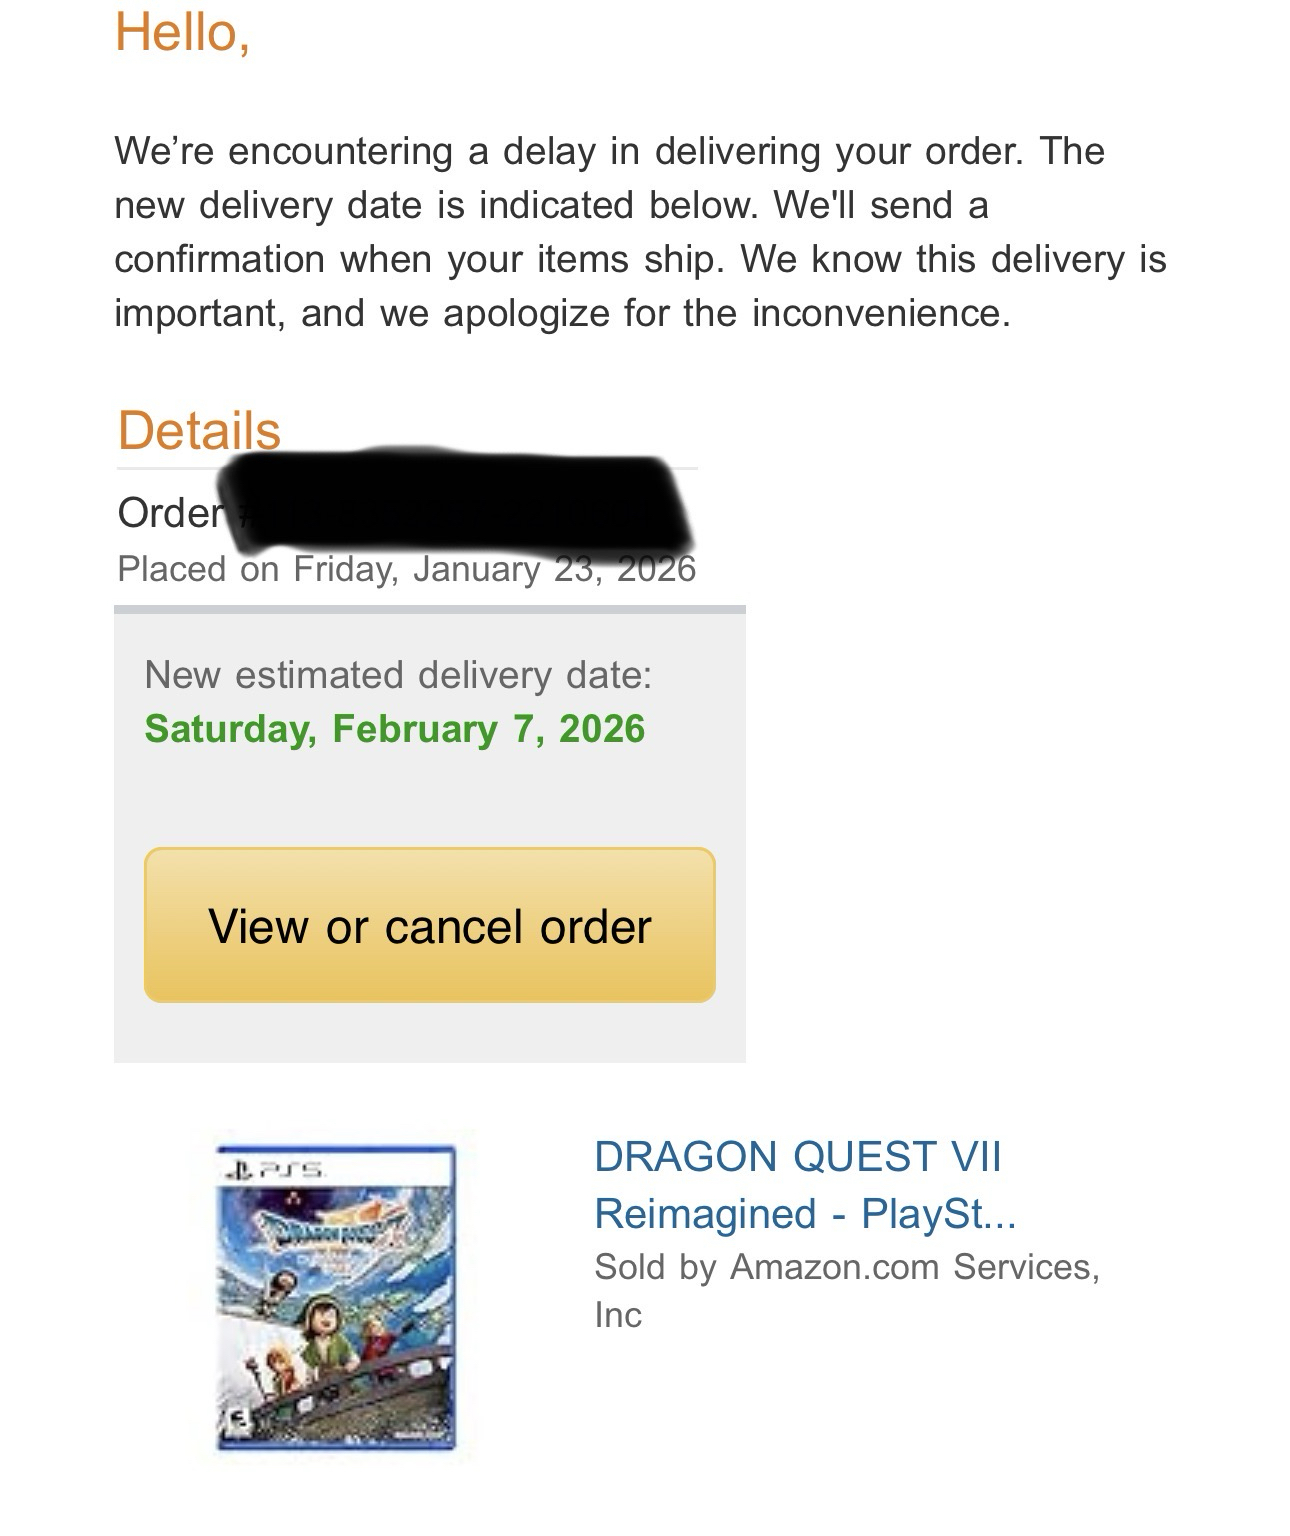Click the word Order beside the redaction
Image resolution: width=1290 pixels, height=1536 pixels.
(170, 513)
